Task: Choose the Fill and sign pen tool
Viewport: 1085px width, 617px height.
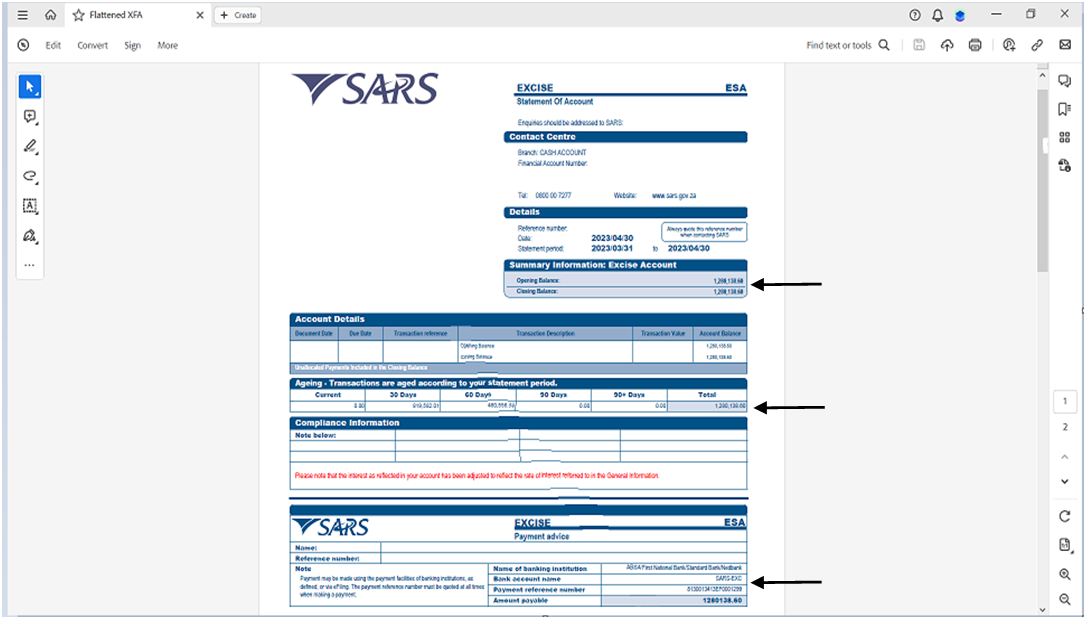Action: pos(30,236)
